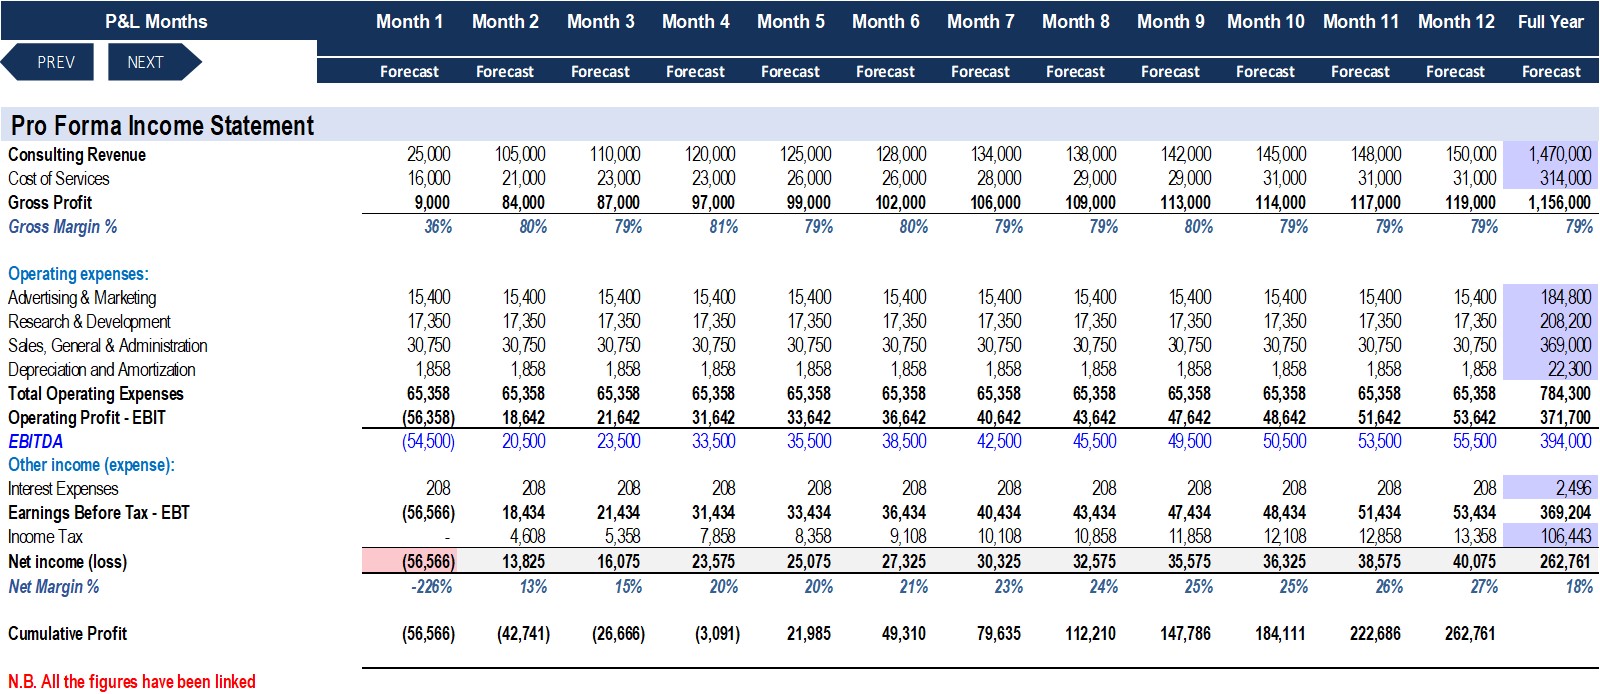Select the Consulting Revenue row label
1600x694 pixels.
[77, 155]
